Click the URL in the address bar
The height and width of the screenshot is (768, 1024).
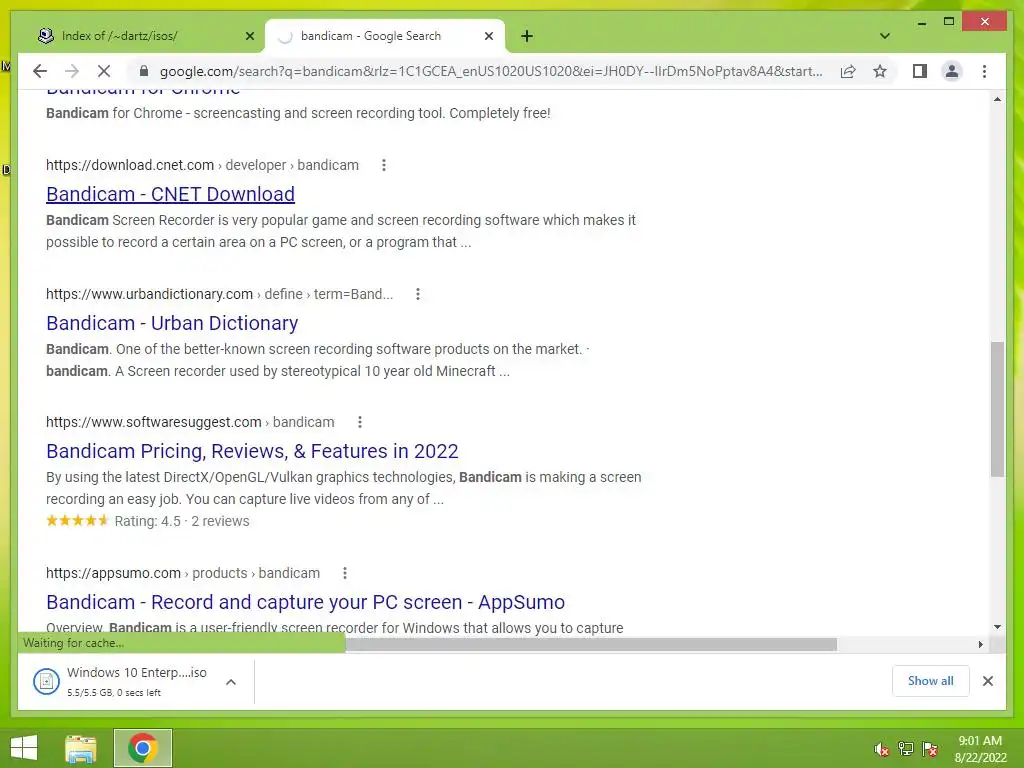[490, 71]
